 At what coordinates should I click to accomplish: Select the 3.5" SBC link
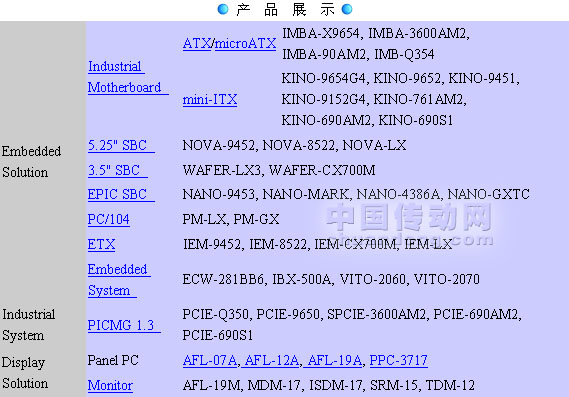tap(118, 170)
